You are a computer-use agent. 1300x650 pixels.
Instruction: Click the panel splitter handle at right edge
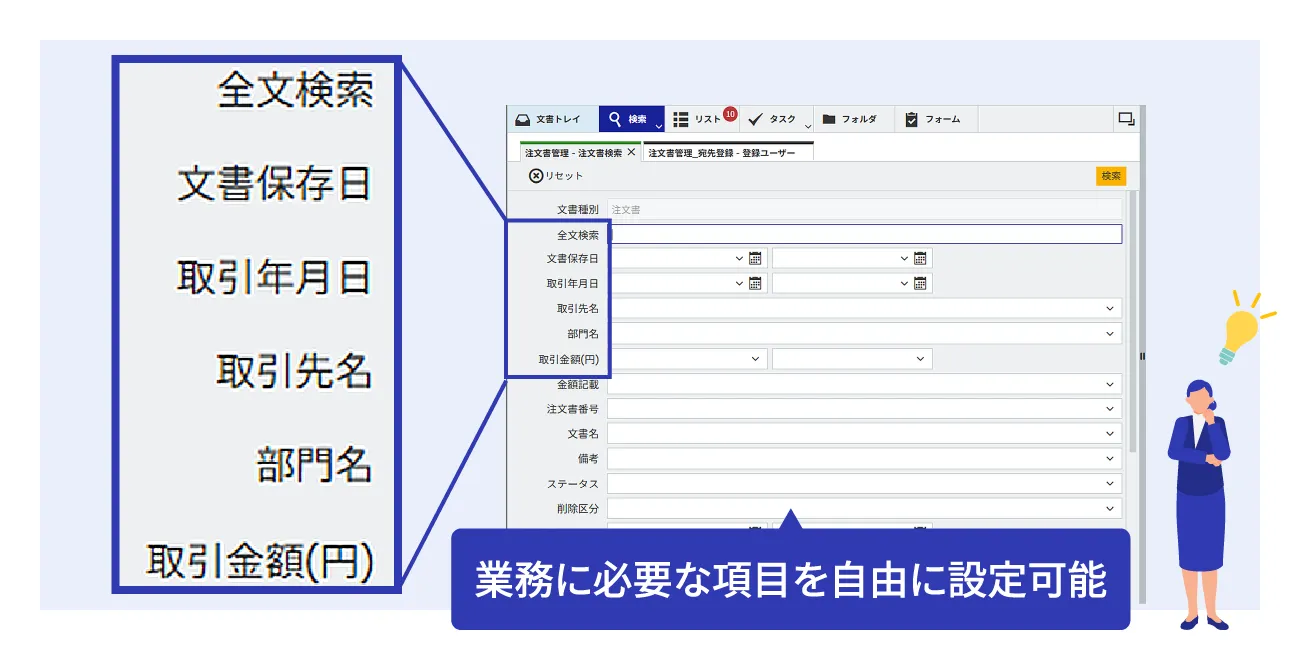1142,356
